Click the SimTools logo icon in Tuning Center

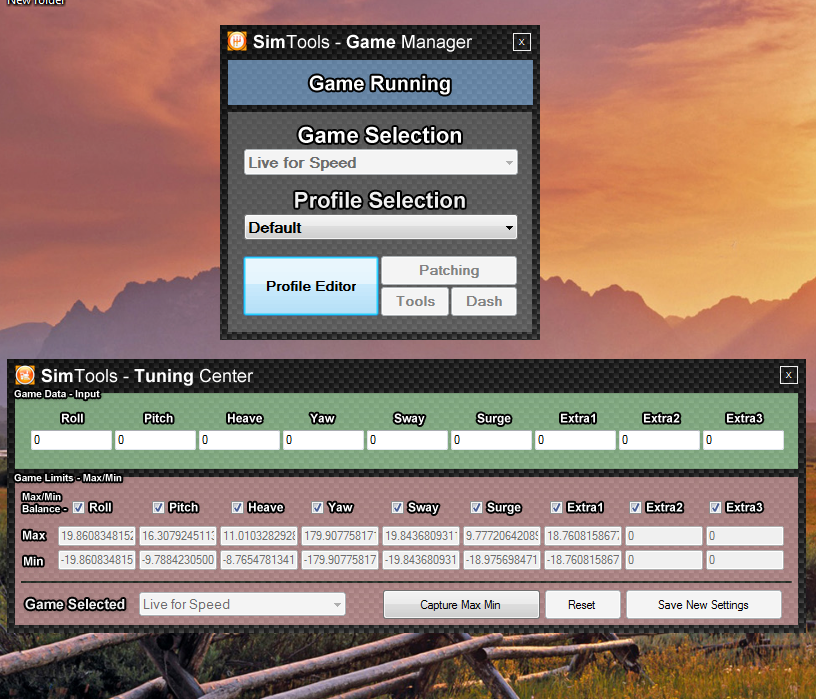(x=25, y=375)
